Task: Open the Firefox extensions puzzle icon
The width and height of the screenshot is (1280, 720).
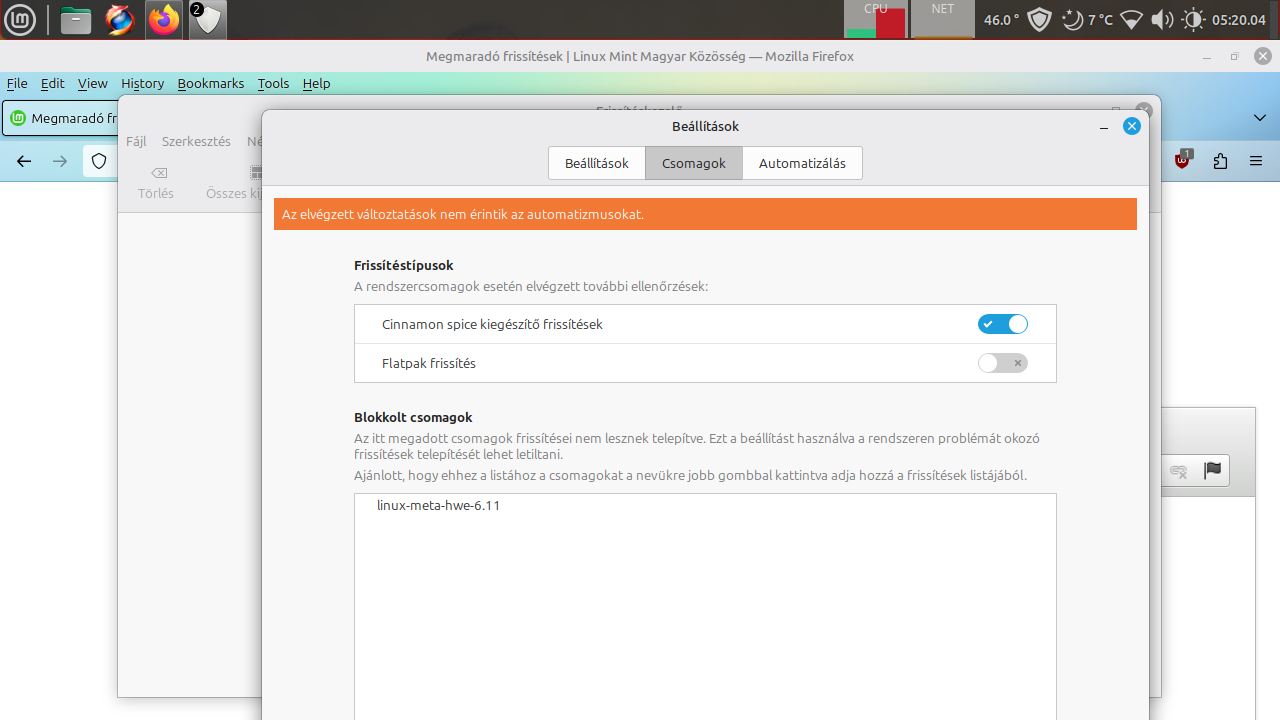Action: coord(1220,161)
